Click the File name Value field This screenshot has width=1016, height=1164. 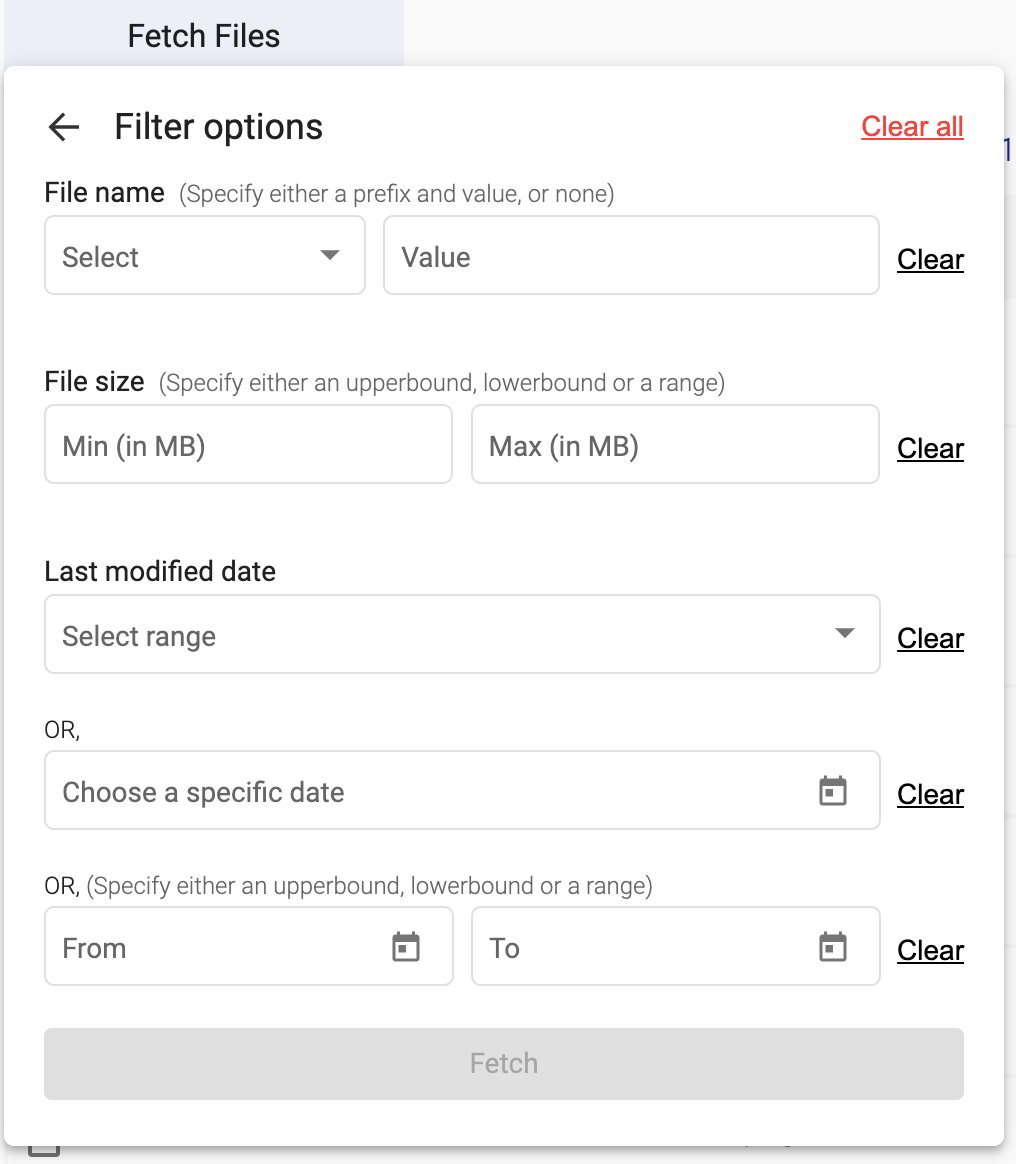click(630, 256)
